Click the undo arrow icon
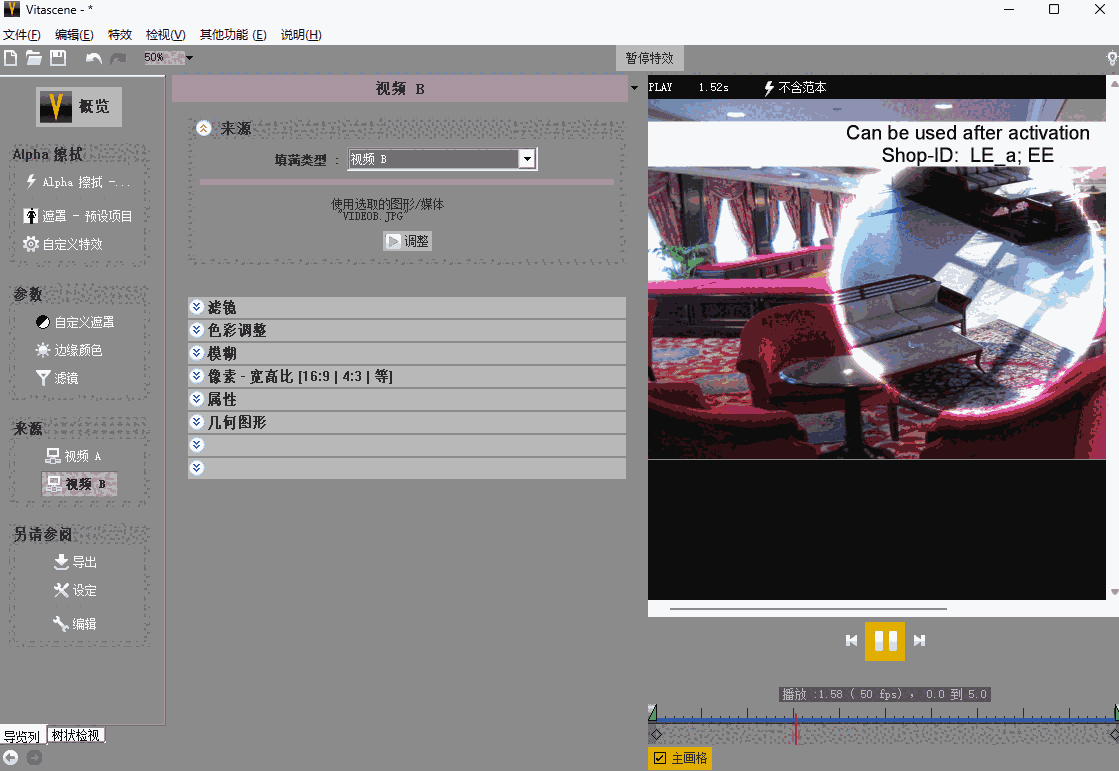This screenshot has height=771, width=1119. pos(94,58)
